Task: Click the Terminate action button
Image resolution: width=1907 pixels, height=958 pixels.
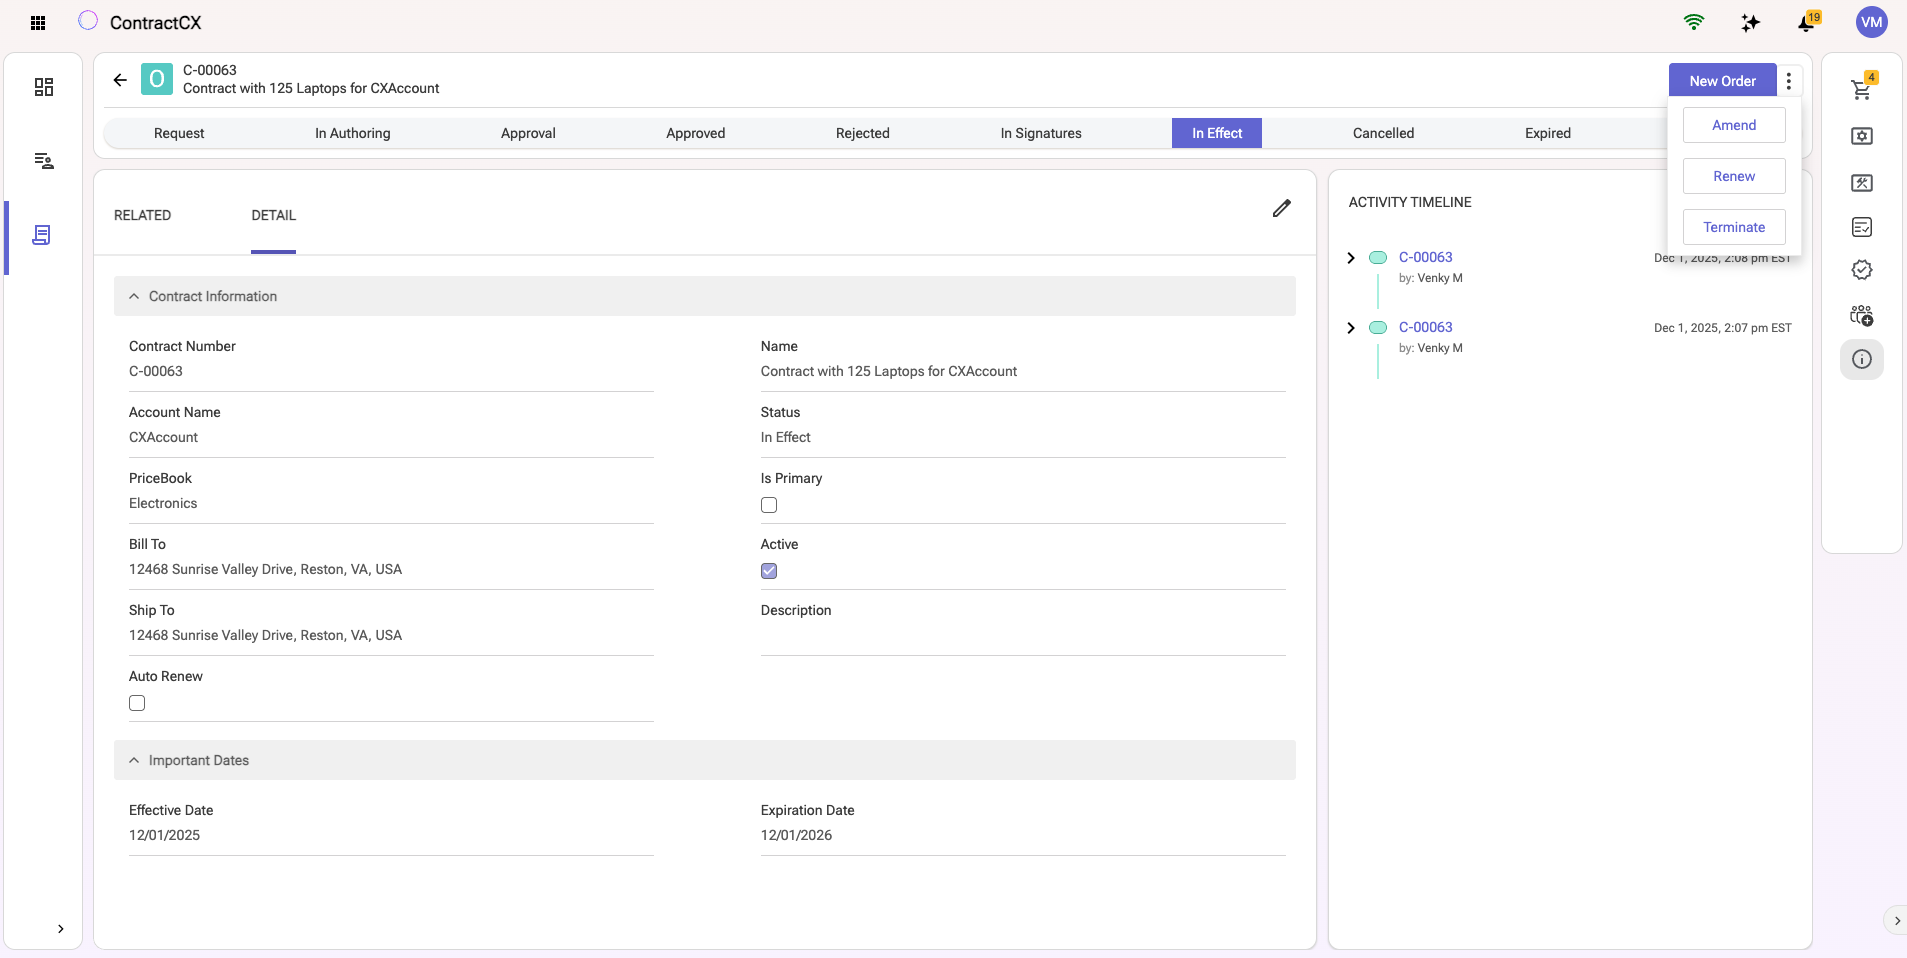Action: [1734, 227]
